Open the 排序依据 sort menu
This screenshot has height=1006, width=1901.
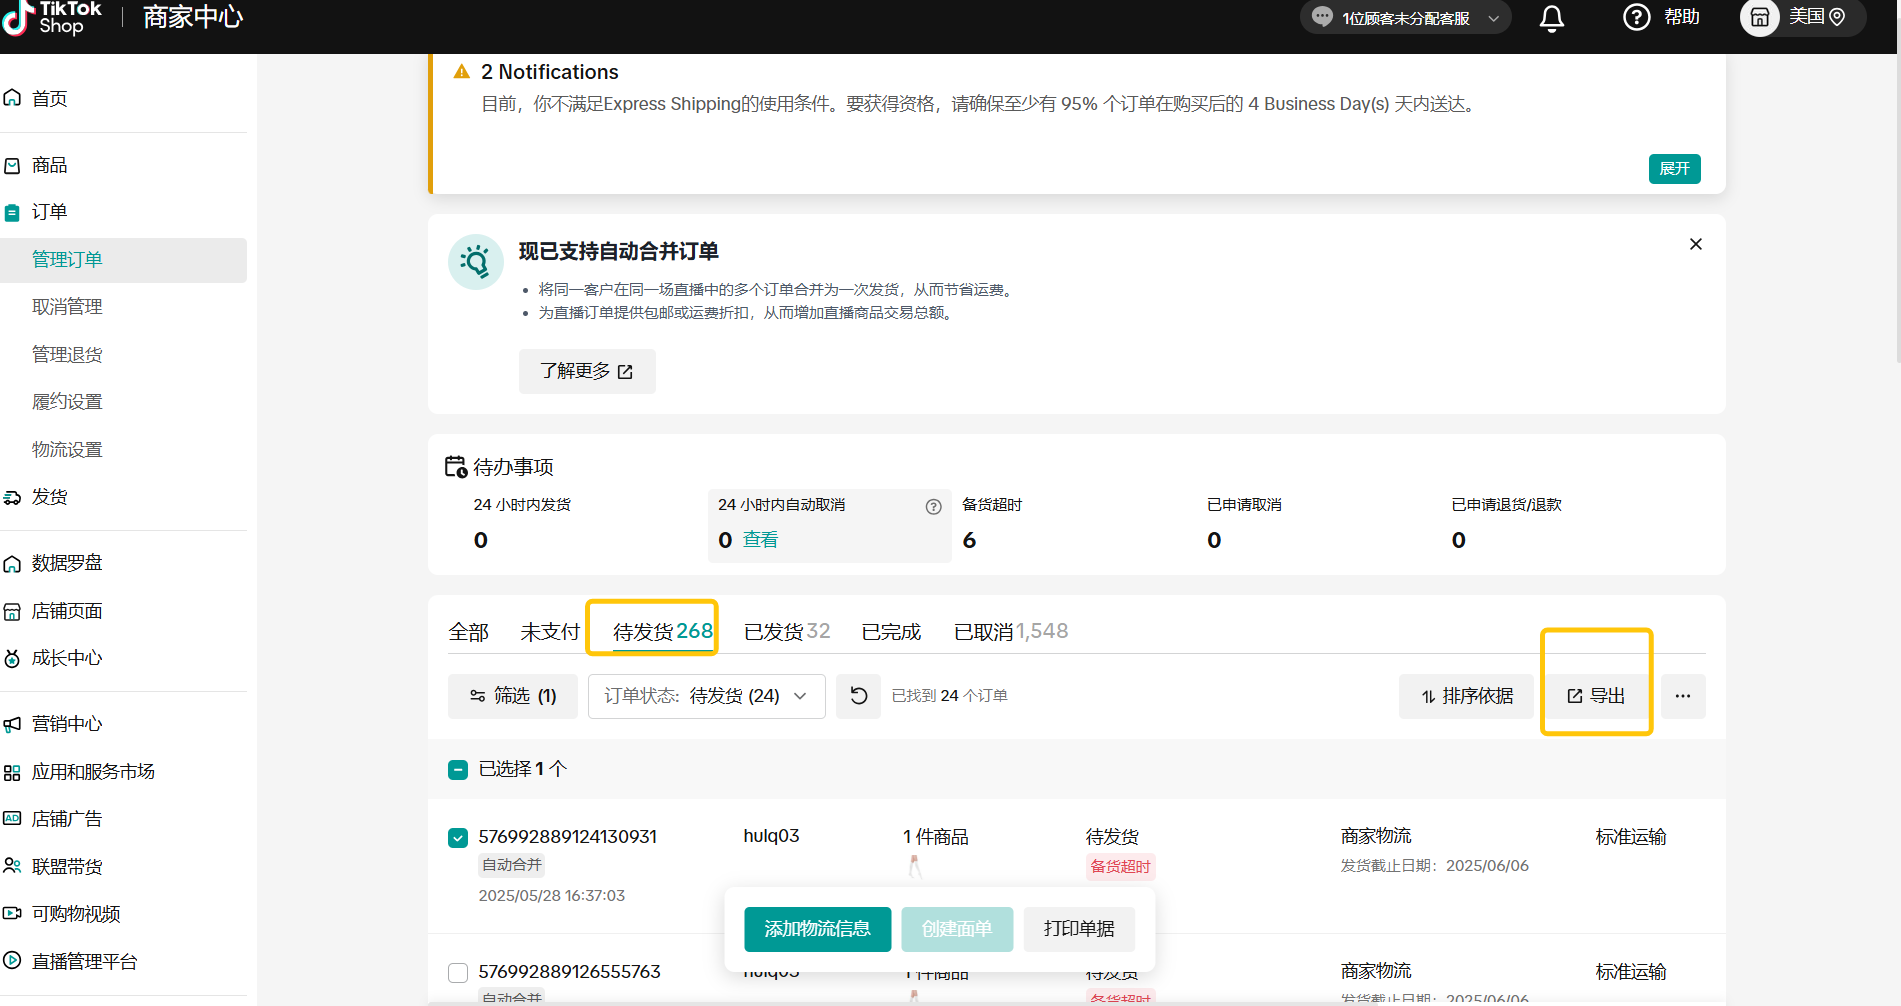[1466, 696]
